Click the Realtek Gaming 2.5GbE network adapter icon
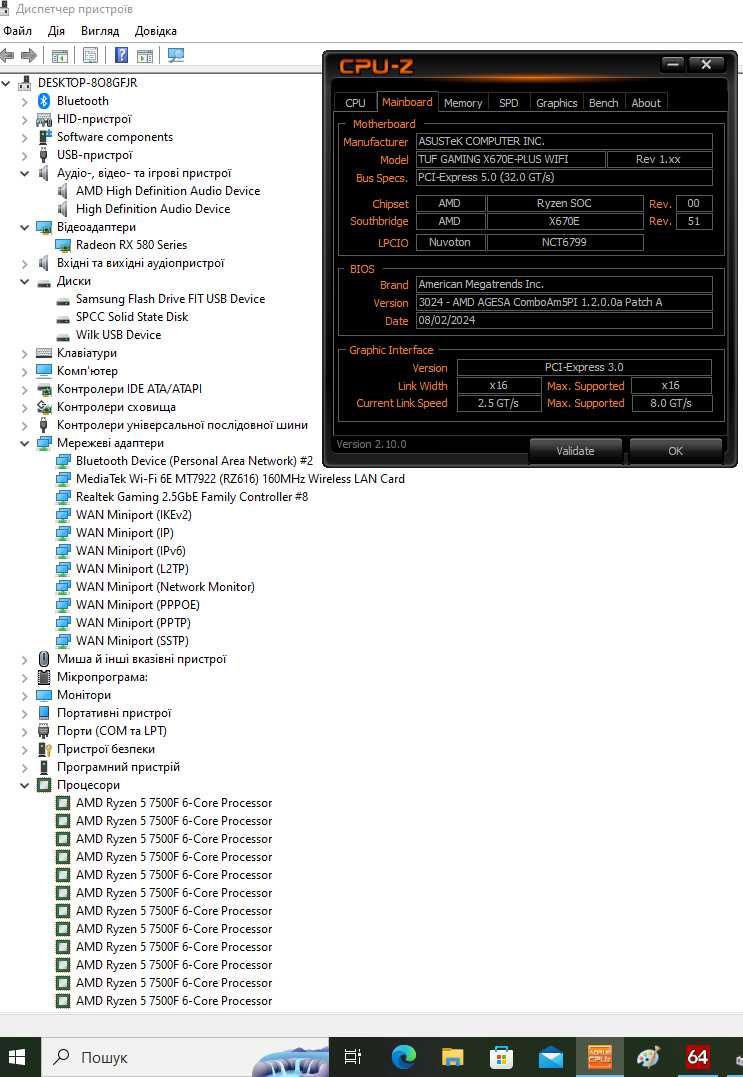This screenshot has height=1077, width=743. pos(63,497)
